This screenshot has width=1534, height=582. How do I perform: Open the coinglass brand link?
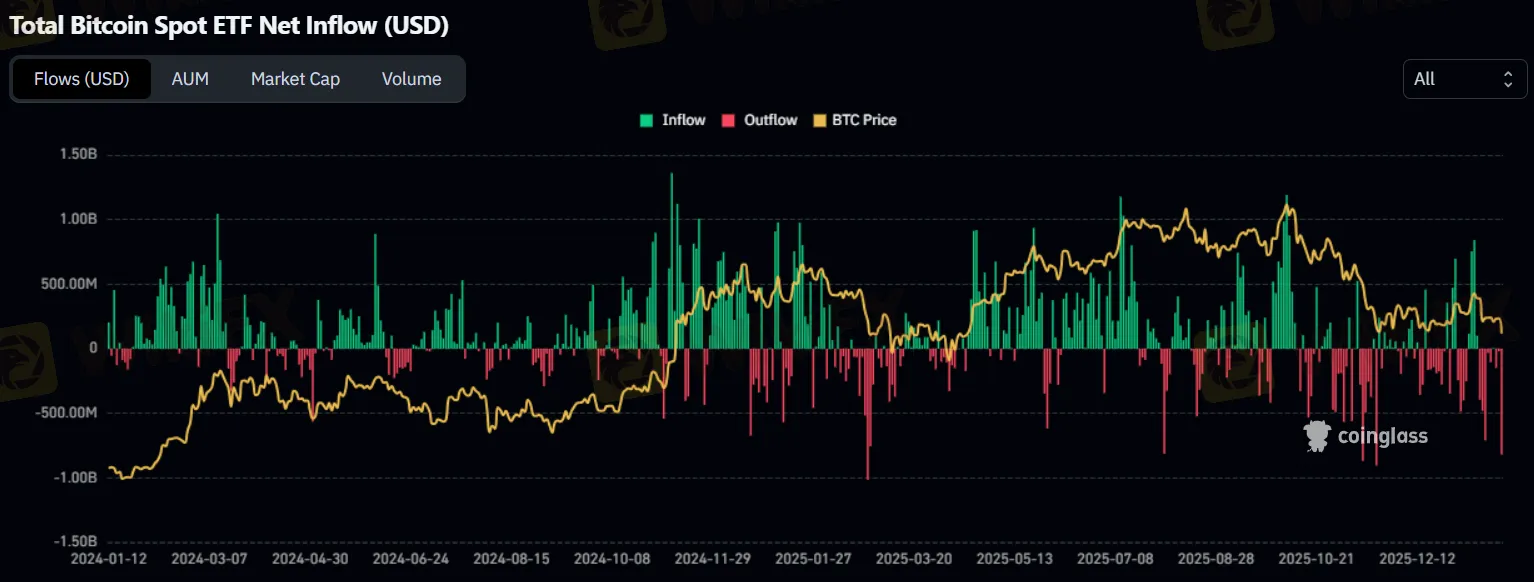click(x=1381, y=435)
